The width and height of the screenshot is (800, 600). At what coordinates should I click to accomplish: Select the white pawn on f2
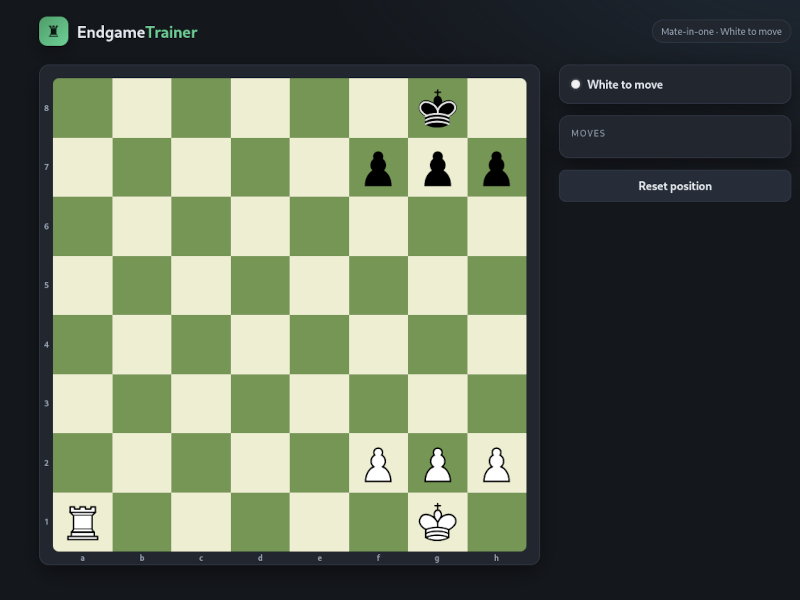(x=378, y=465)
